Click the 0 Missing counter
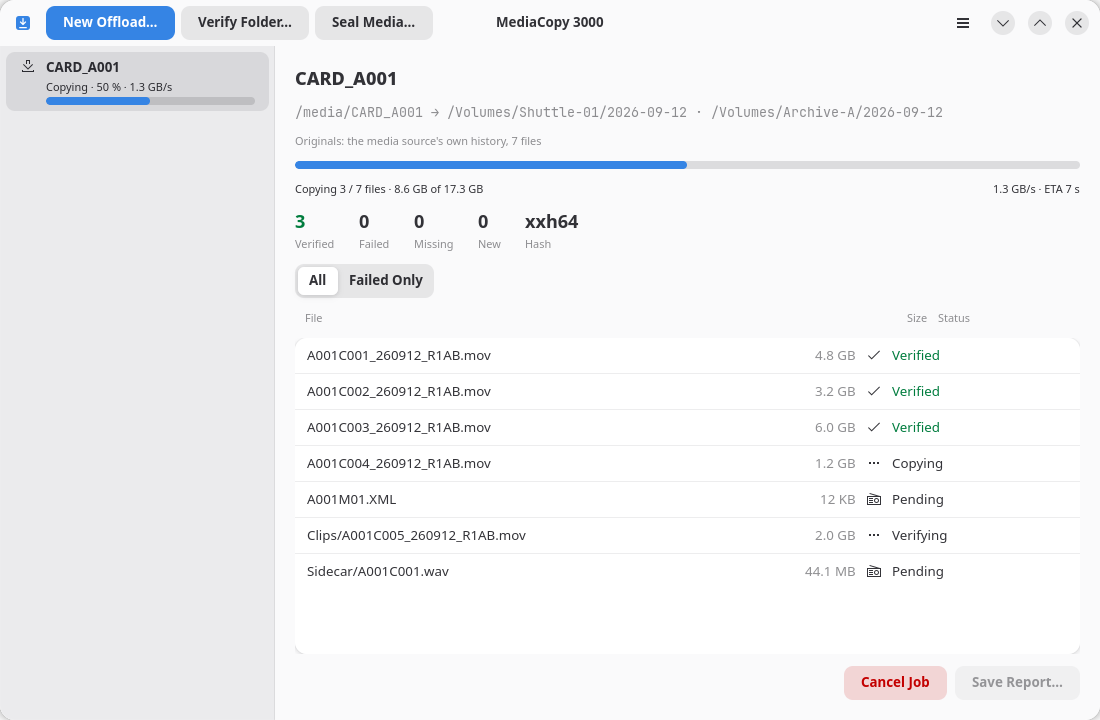This screenshot has height=720, width=1100. (x=433, y=232)
